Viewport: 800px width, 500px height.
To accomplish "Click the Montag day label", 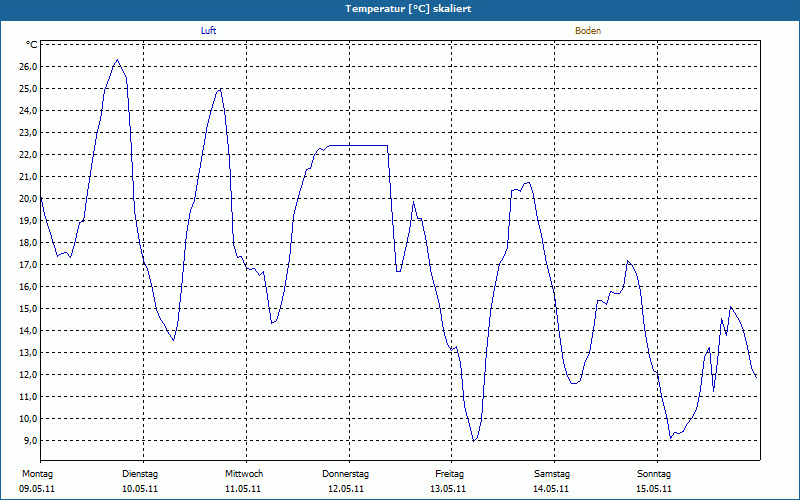I will click(37, 474).
